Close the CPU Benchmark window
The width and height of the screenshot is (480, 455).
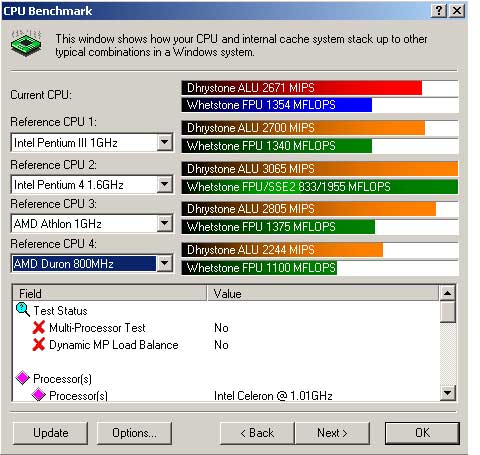point(457,11)
